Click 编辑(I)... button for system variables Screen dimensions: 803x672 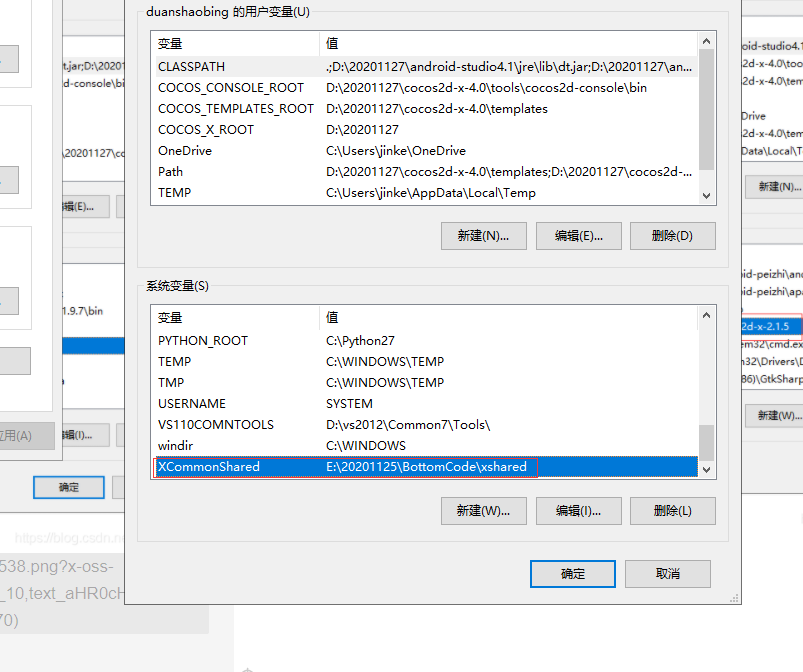(x=579, y=511)
